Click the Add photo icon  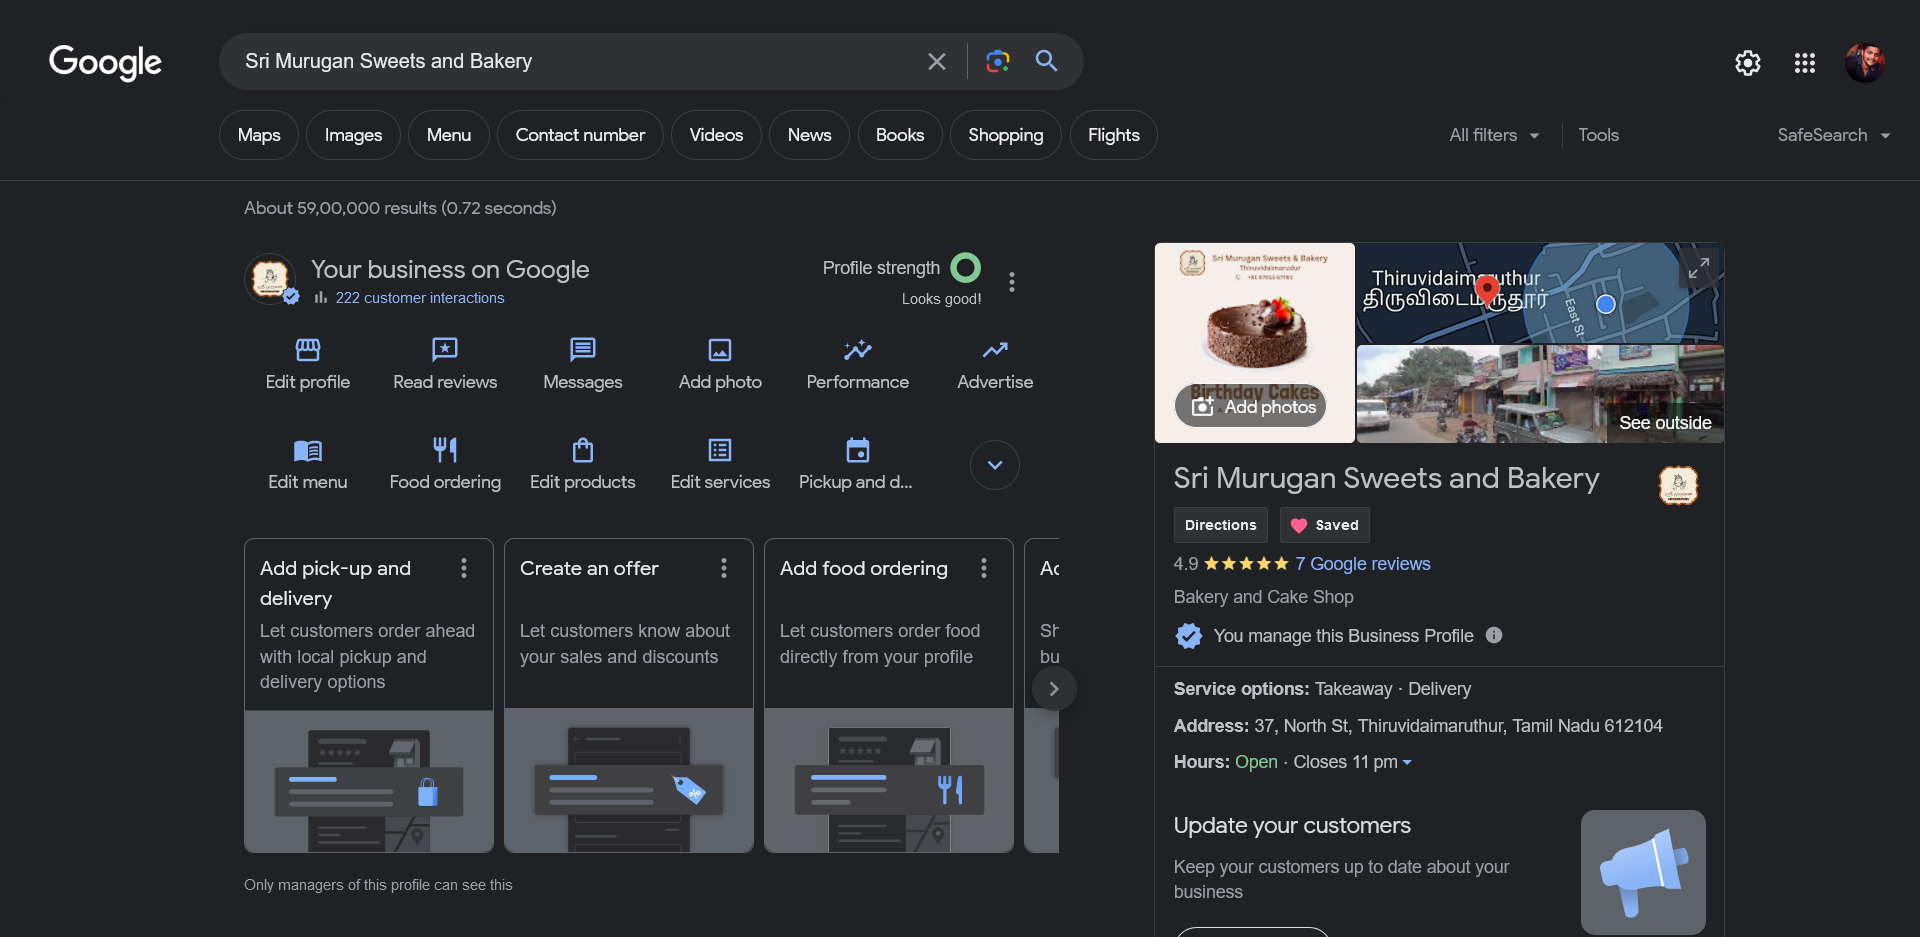(720, 350)
